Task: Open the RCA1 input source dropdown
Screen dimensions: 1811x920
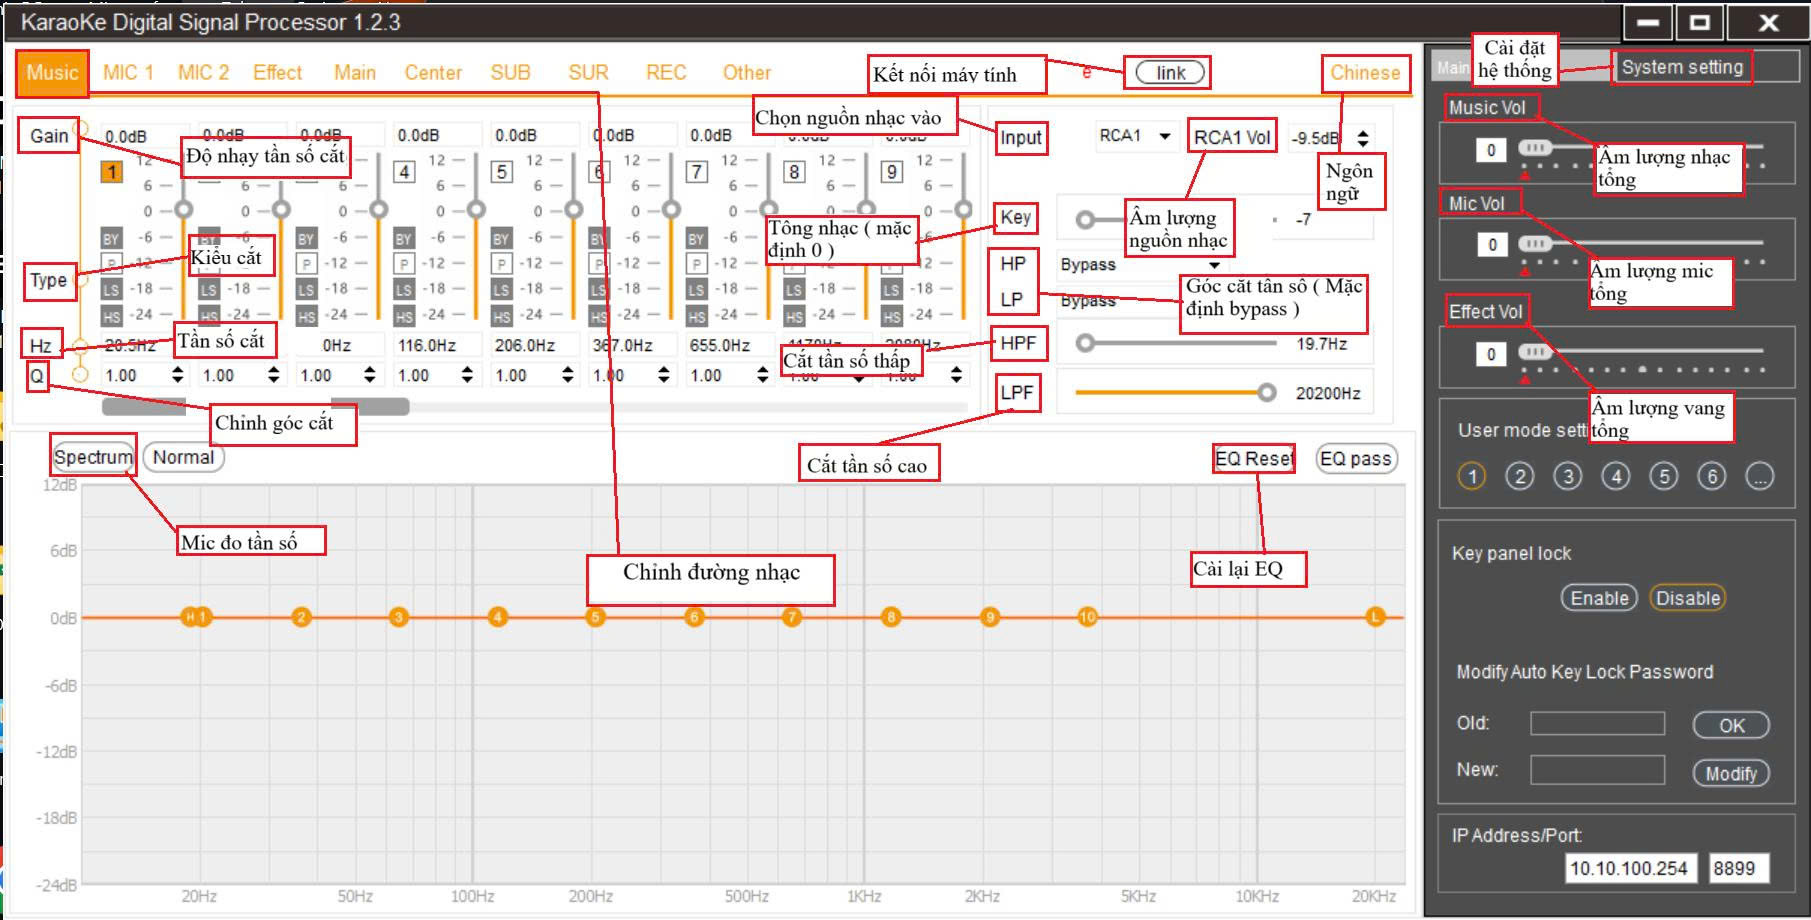Action: [x=1135, y=135]
